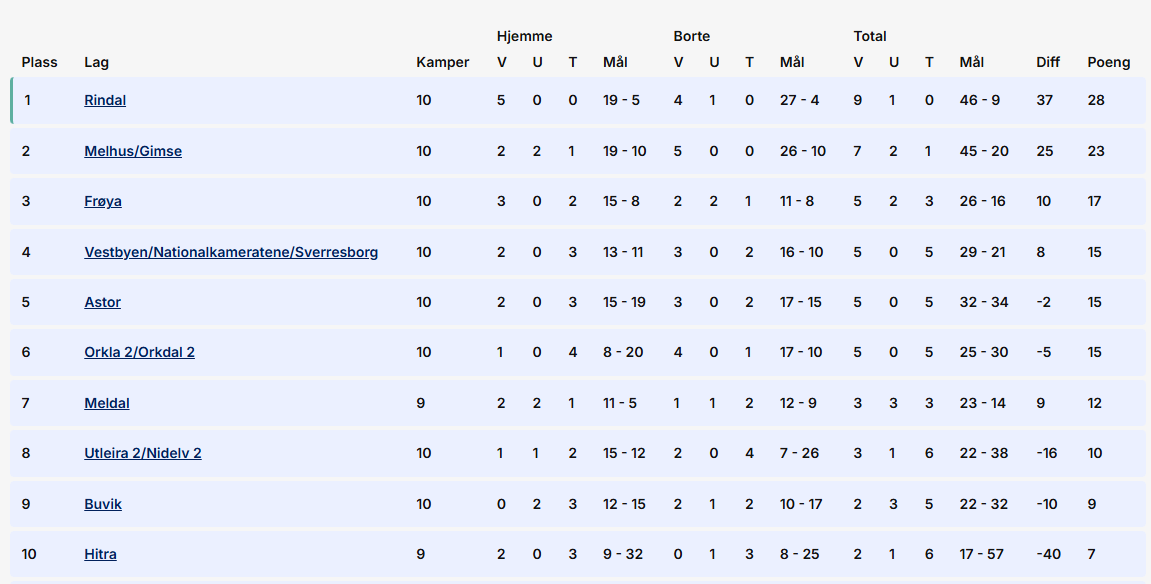1151x584 pixels.
Task: Click the Plass column header
Action: (40, 62)
